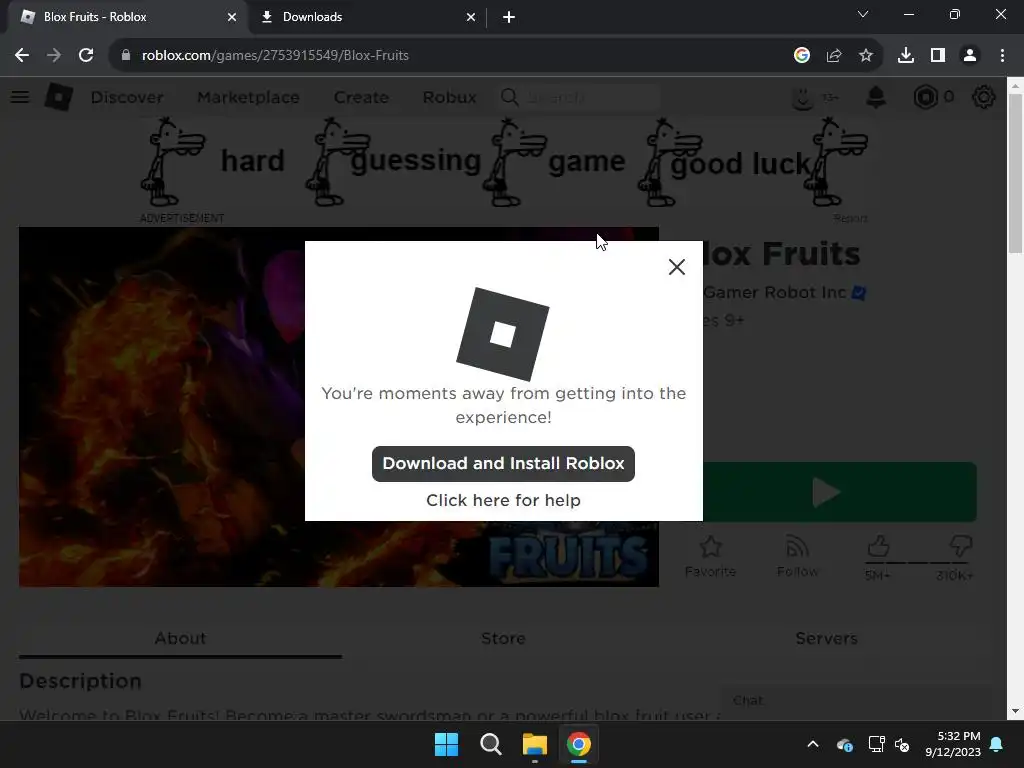Click the muted volume tray icon

903,744
